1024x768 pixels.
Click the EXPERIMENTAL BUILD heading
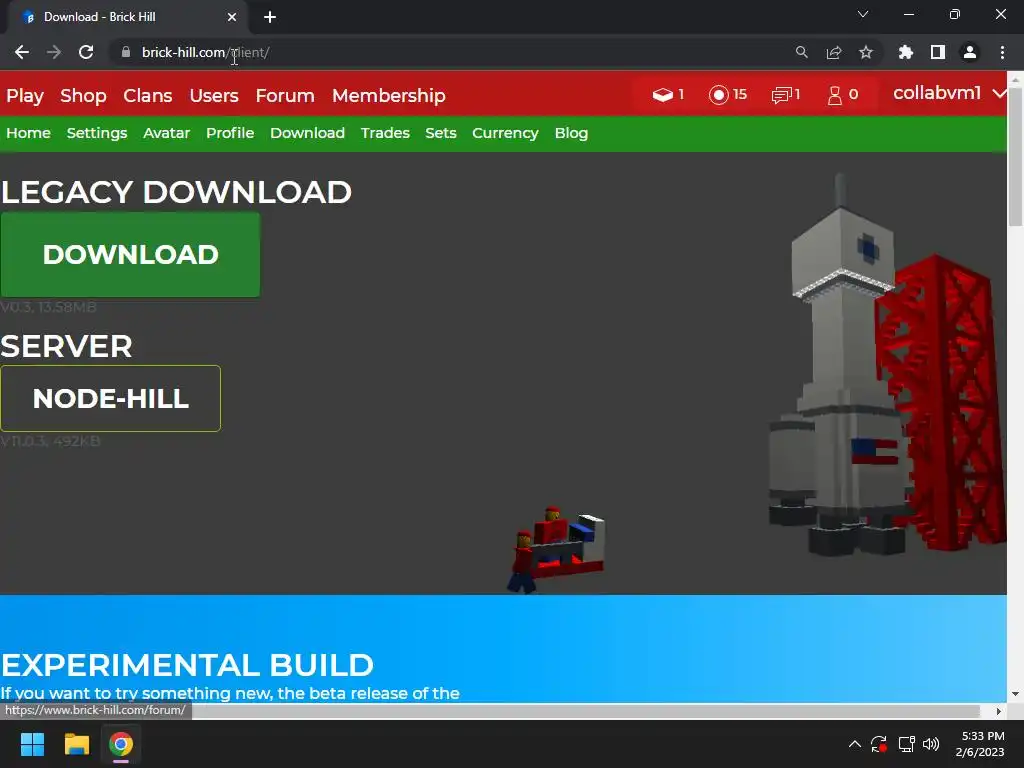(x=187, y=665)
